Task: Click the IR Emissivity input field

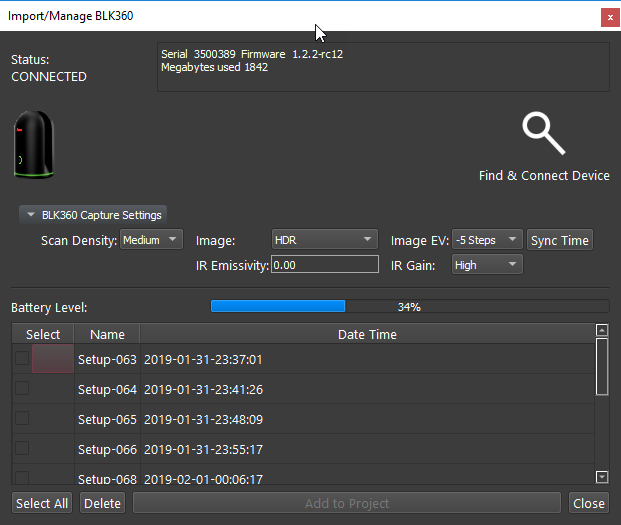Action: pos(325,265)
